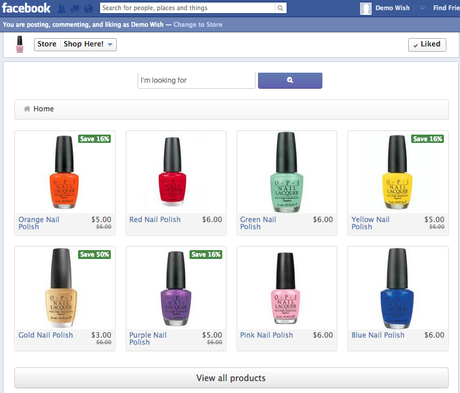
Task: Click the $6.00 price of Red Nail Polish
Action: click(x=212, y=219)
